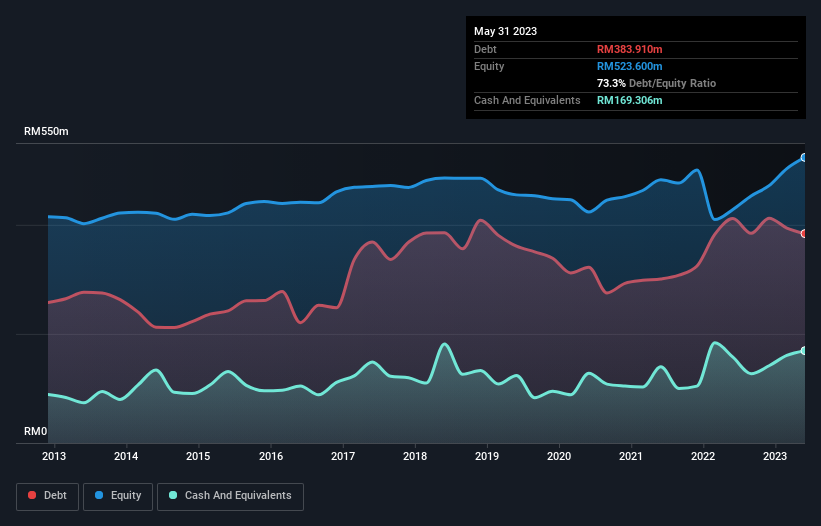Click the 2015 x-axis label
This screenshot has height=526, width=821.
pos(198,456)
